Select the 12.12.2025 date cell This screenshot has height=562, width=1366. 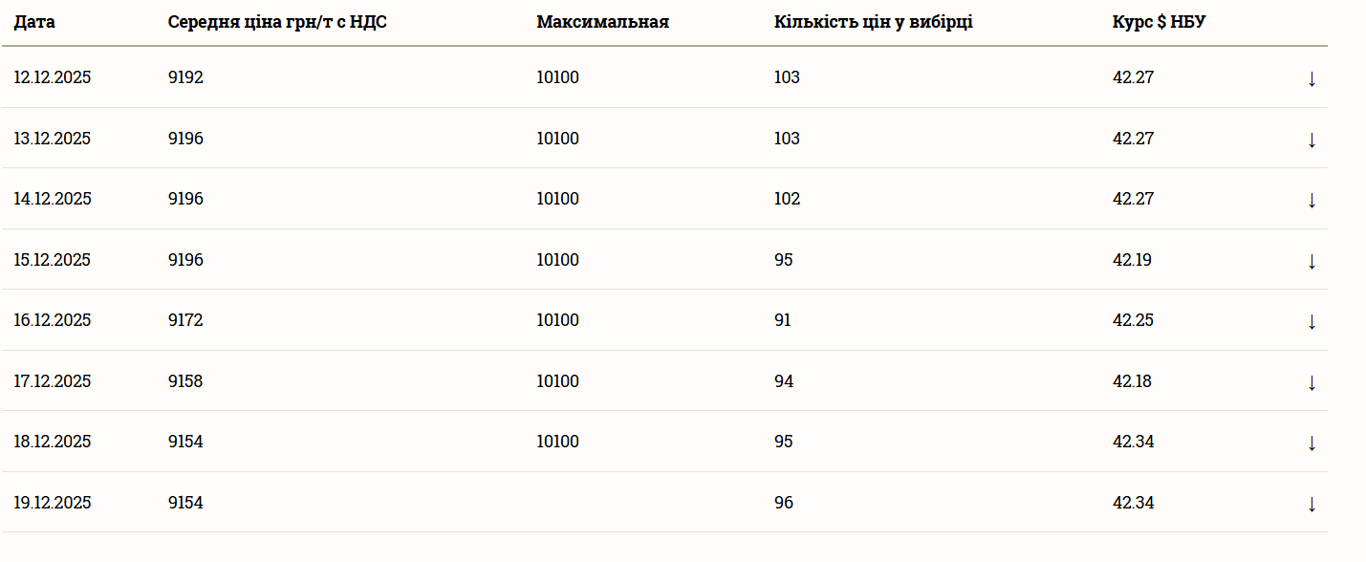pos(52,77)
